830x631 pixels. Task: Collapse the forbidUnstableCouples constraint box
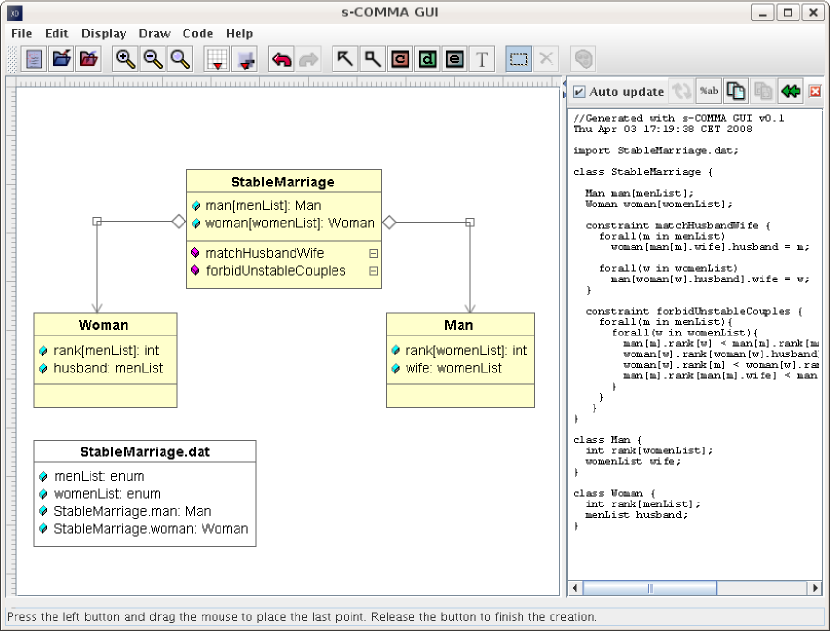pos(373,271)
